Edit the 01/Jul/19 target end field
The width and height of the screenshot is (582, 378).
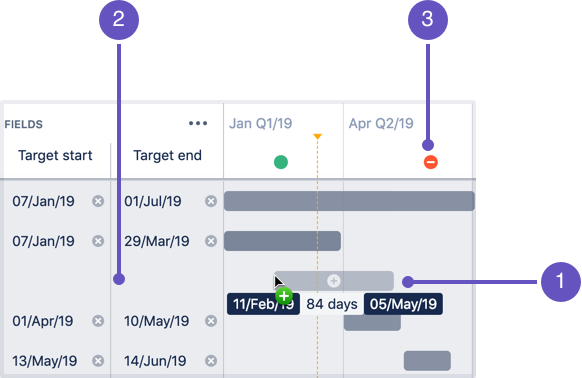[x=153, y=201]
